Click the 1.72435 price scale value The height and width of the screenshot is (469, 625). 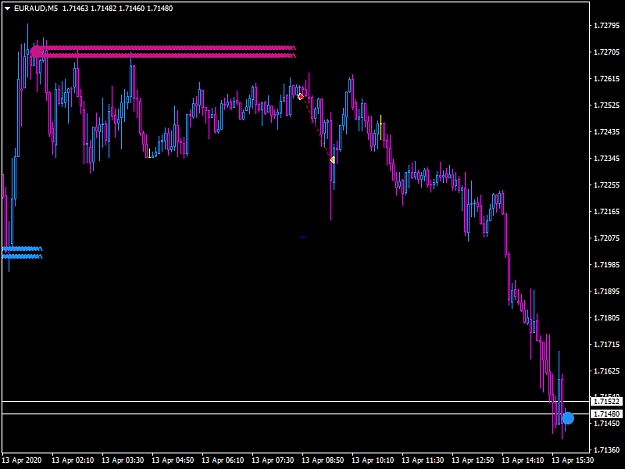coord(607,132)
